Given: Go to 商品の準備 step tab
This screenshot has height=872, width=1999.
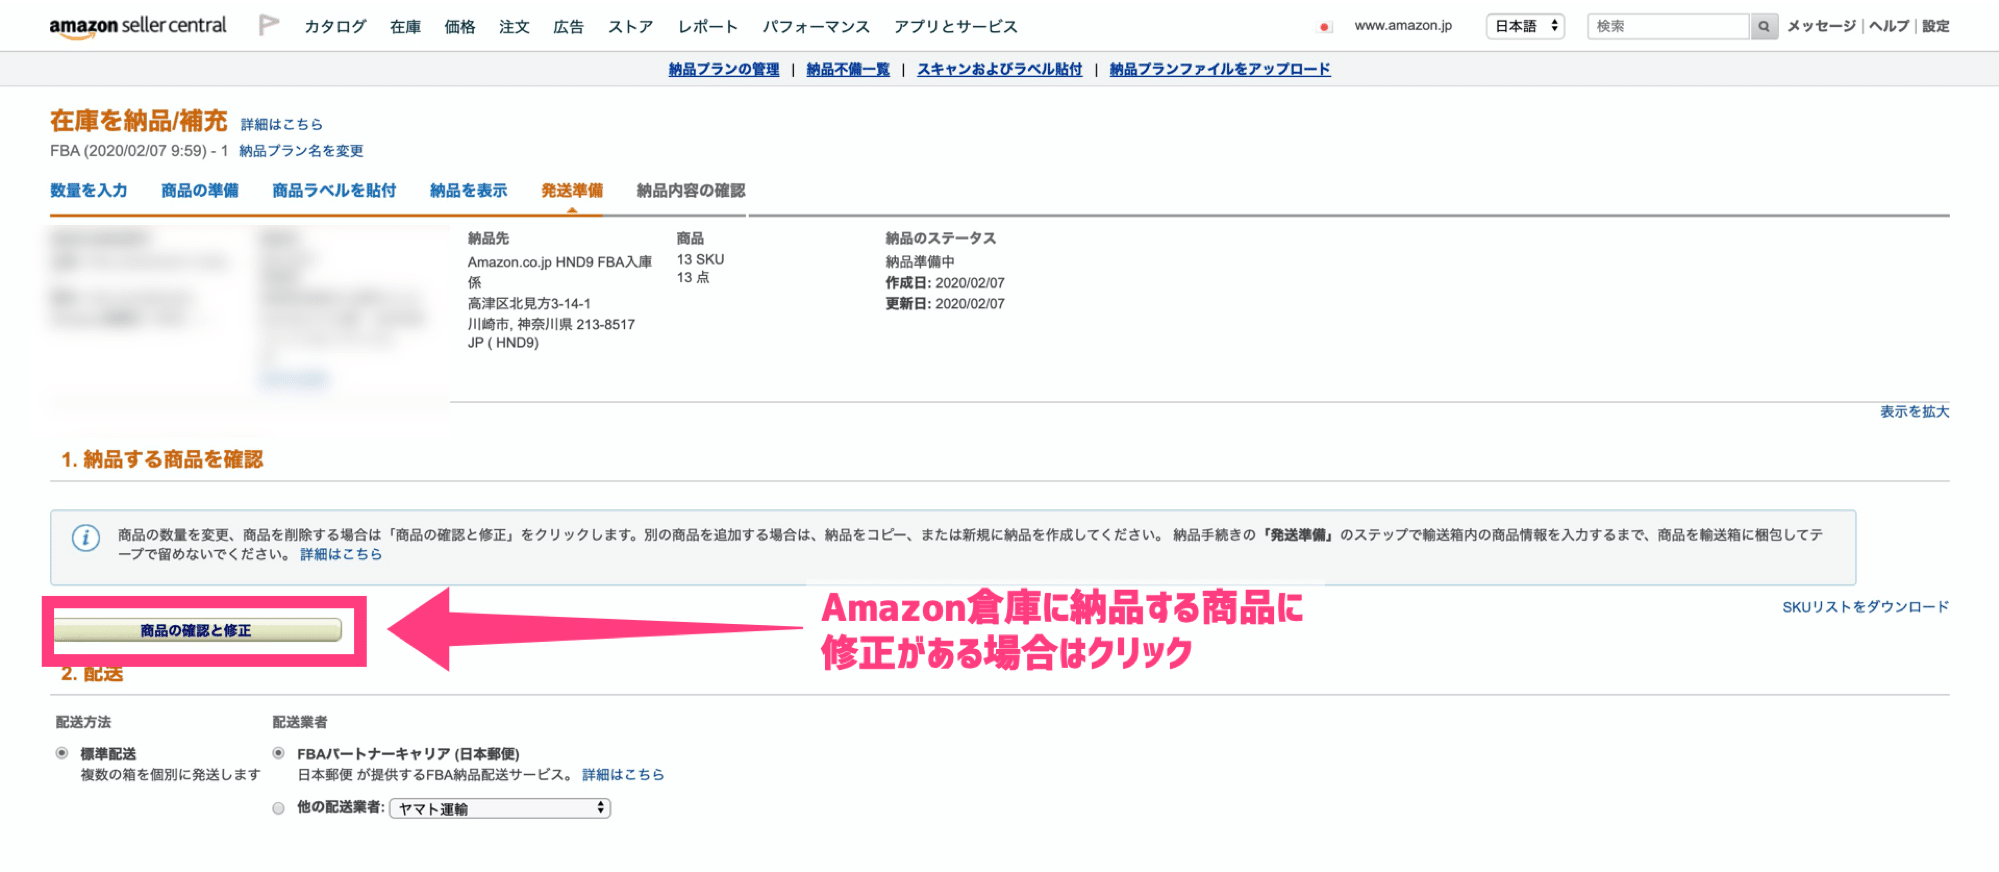Looking at the screenshot, I should [200, 190].
